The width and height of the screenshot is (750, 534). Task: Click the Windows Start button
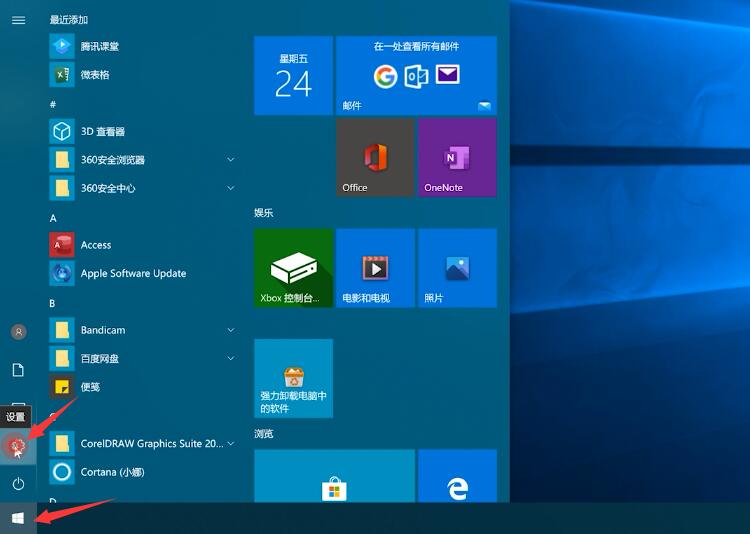[18, 518]
